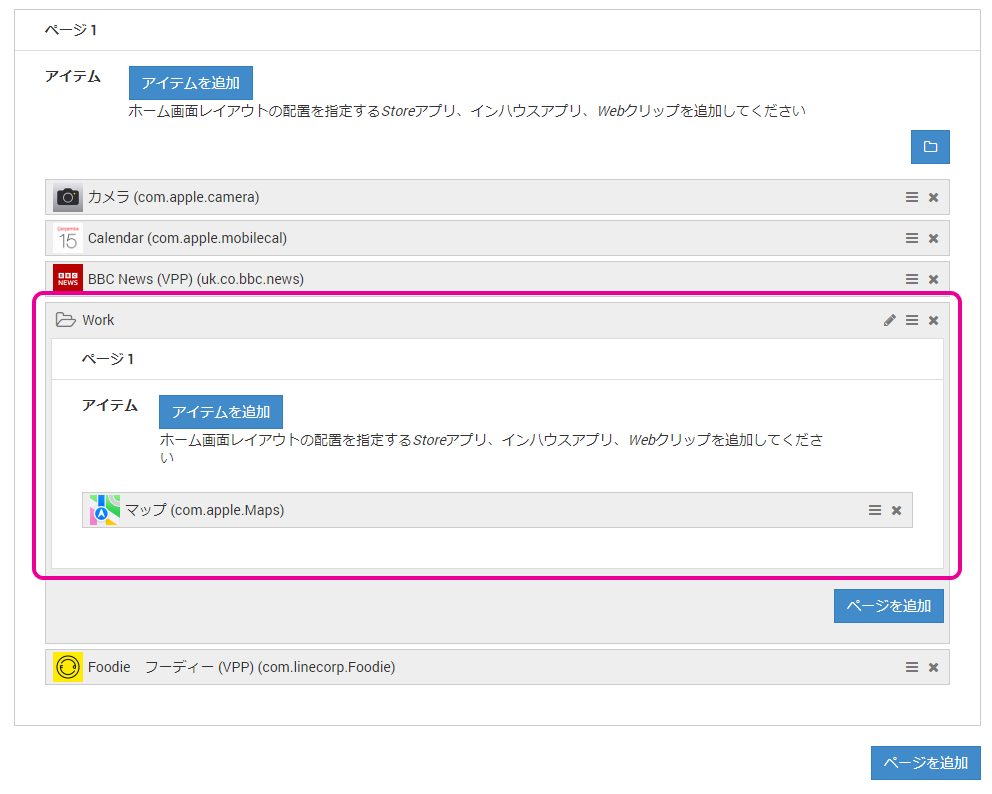Click the Work folder open icon

66,321
